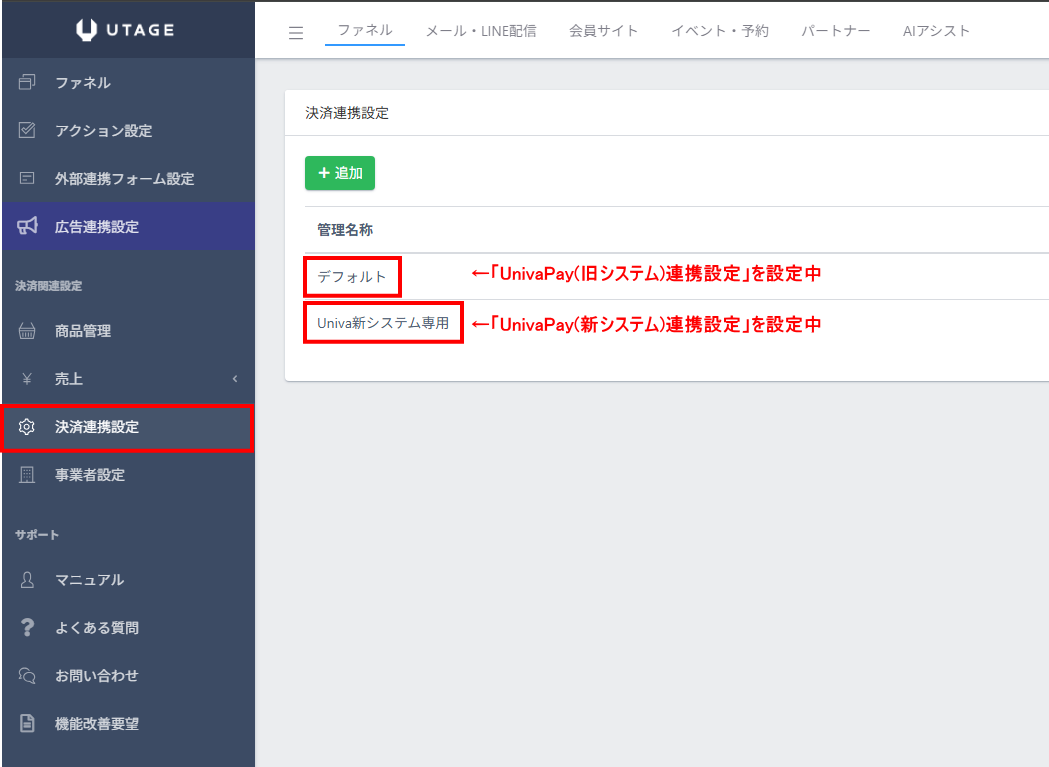Click the funnel icon in sidebar
1049x767 pixels.
pyautogui.click(x=27, y=83)
